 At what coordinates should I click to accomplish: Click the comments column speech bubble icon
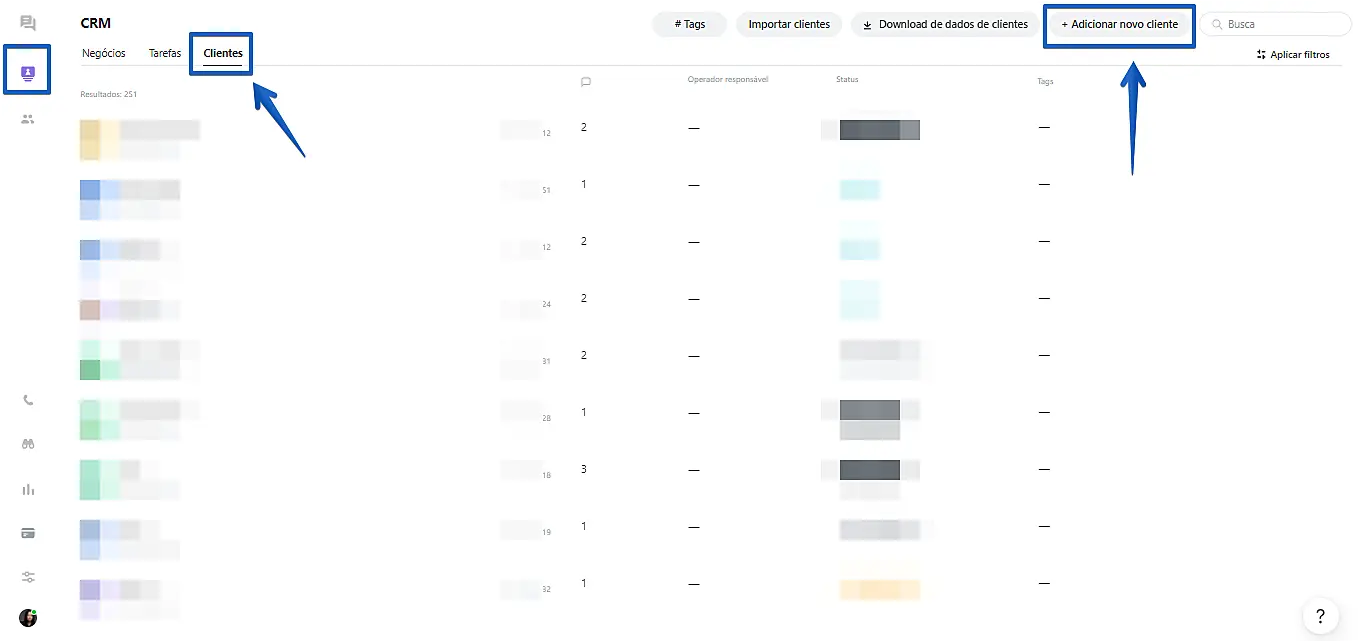(586, 82)
